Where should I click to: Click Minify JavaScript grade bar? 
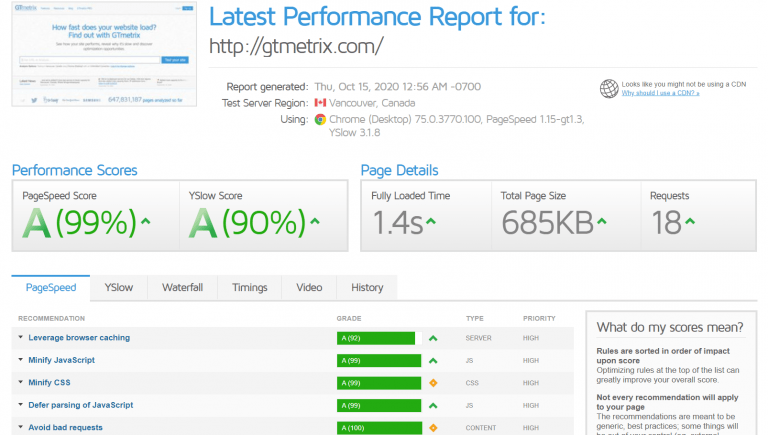point(379,361)
